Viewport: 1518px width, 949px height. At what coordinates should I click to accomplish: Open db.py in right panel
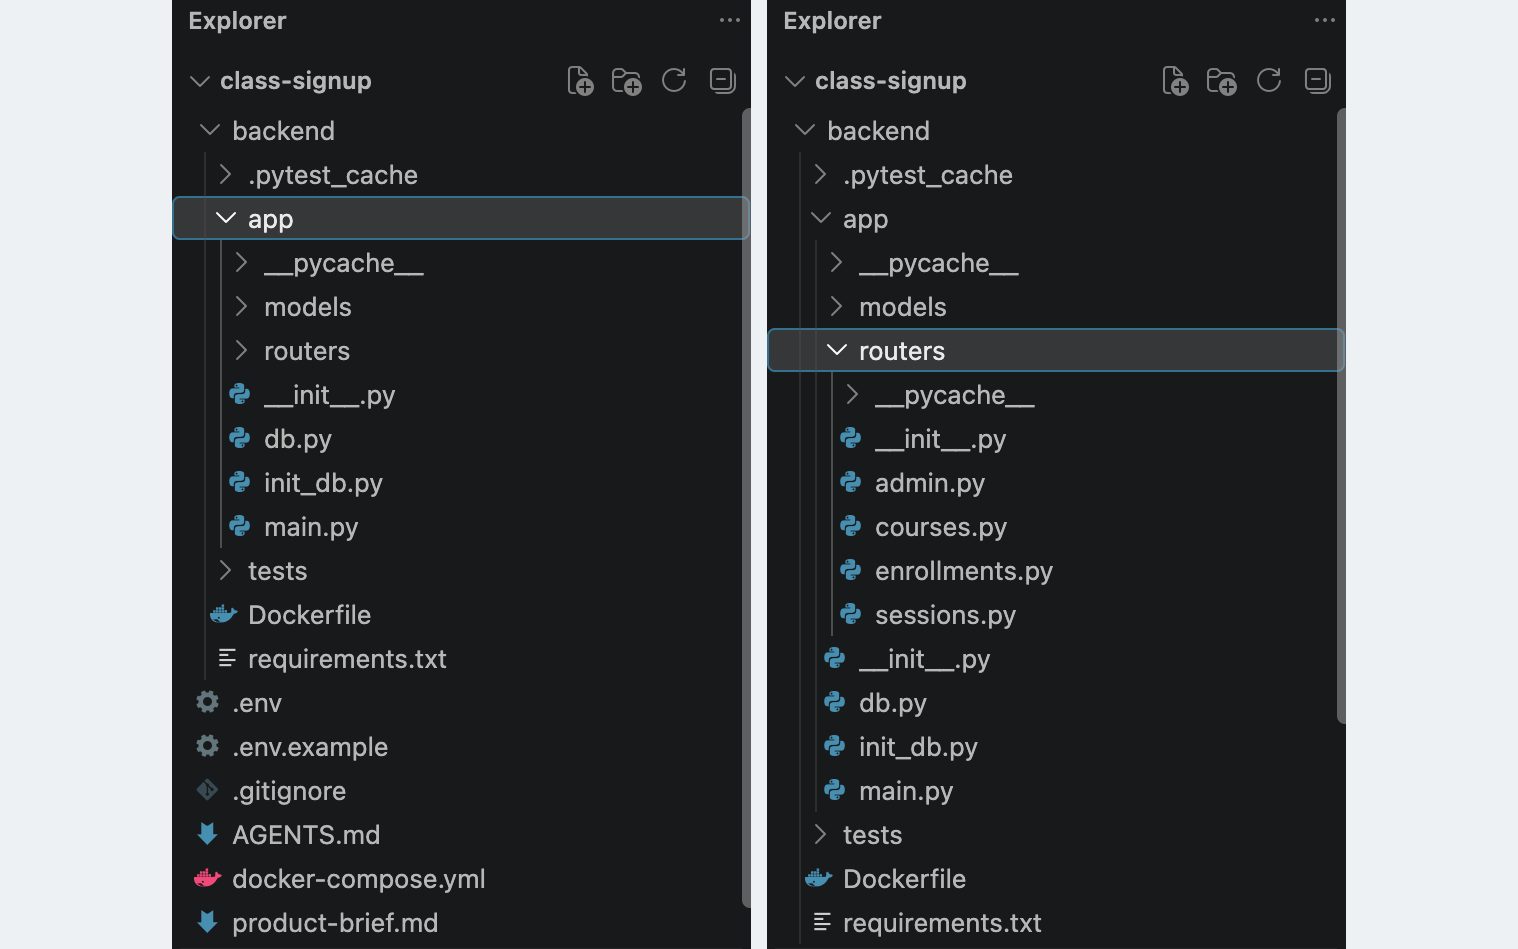(x=893, y=703)
